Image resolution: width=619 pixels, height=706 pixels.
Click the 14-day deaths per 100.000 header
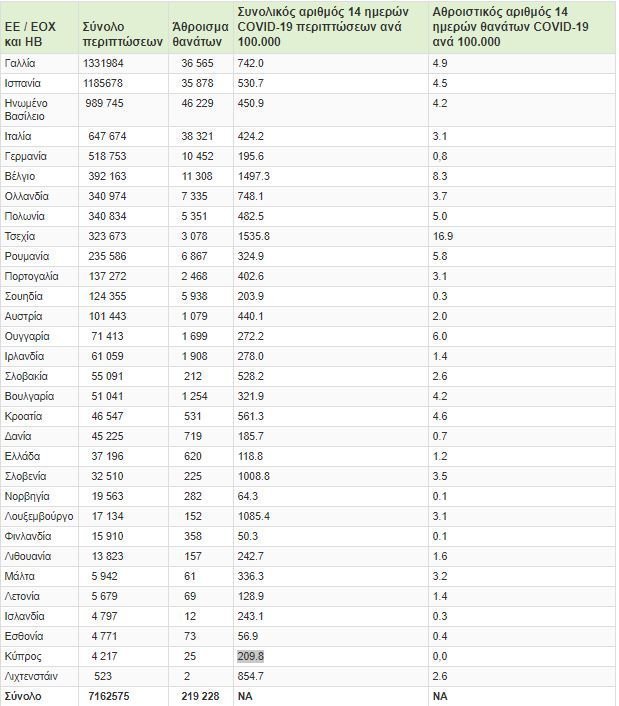(x=511, y=27)
